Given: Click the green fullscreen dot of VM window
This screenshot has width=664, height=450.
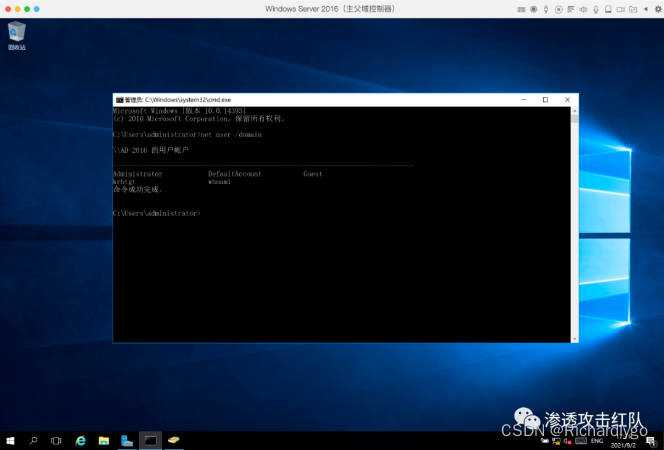Looking at the screenshot, I should pos(27,9).
